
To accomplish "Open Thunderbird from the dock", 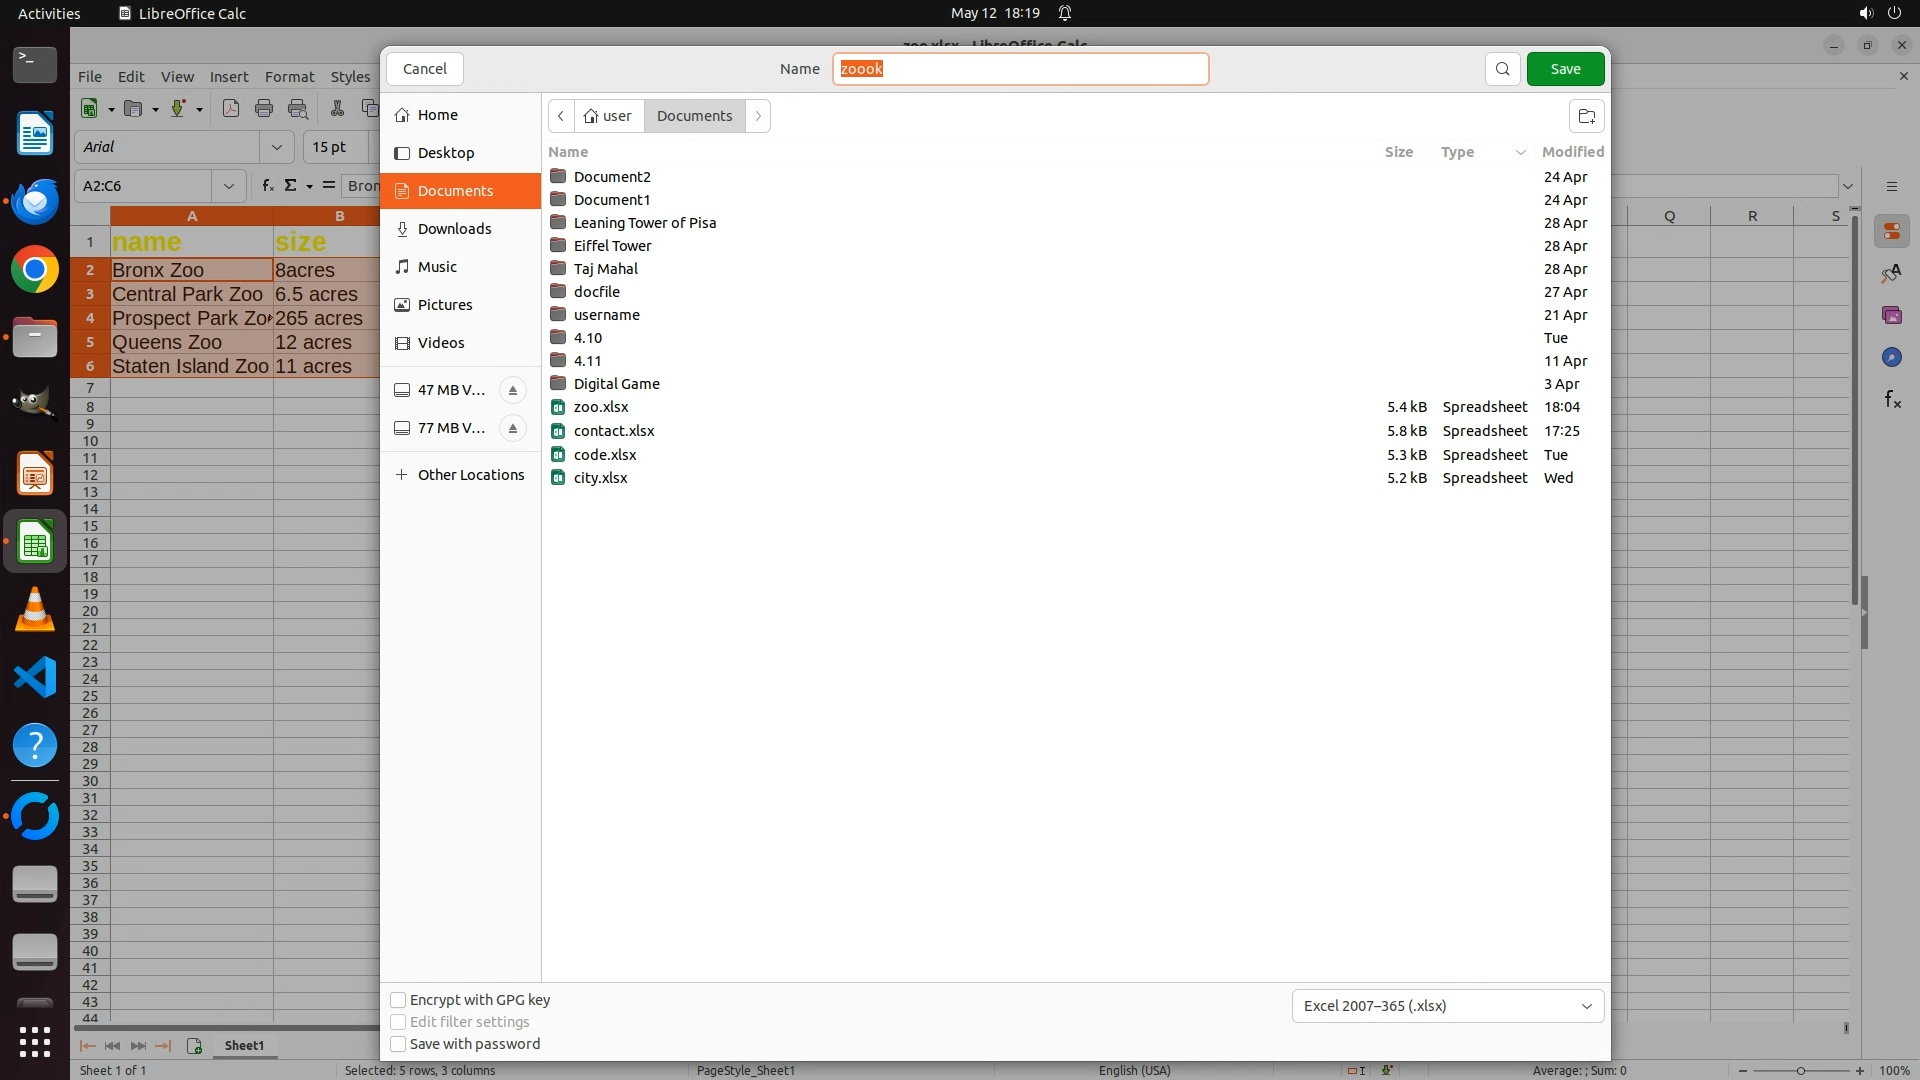I will point(35,202).
